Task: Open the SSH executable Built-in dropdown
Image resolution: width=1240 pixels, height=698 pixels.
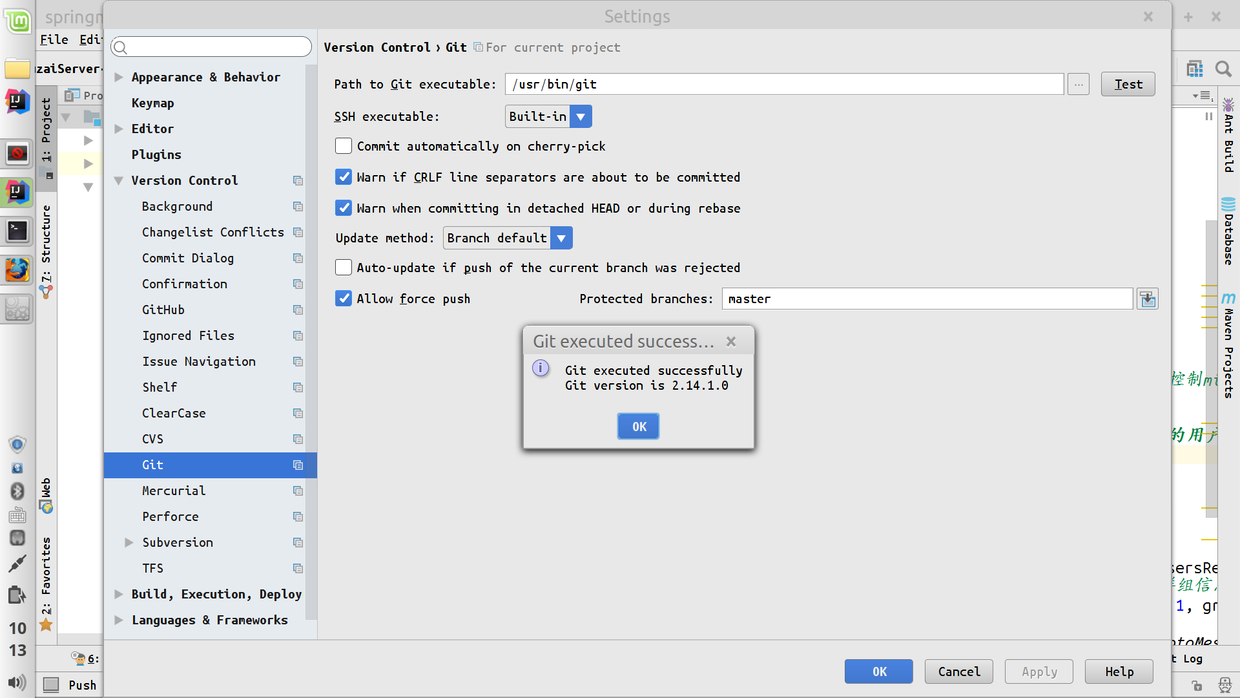Action: click(x=549, y=116)
